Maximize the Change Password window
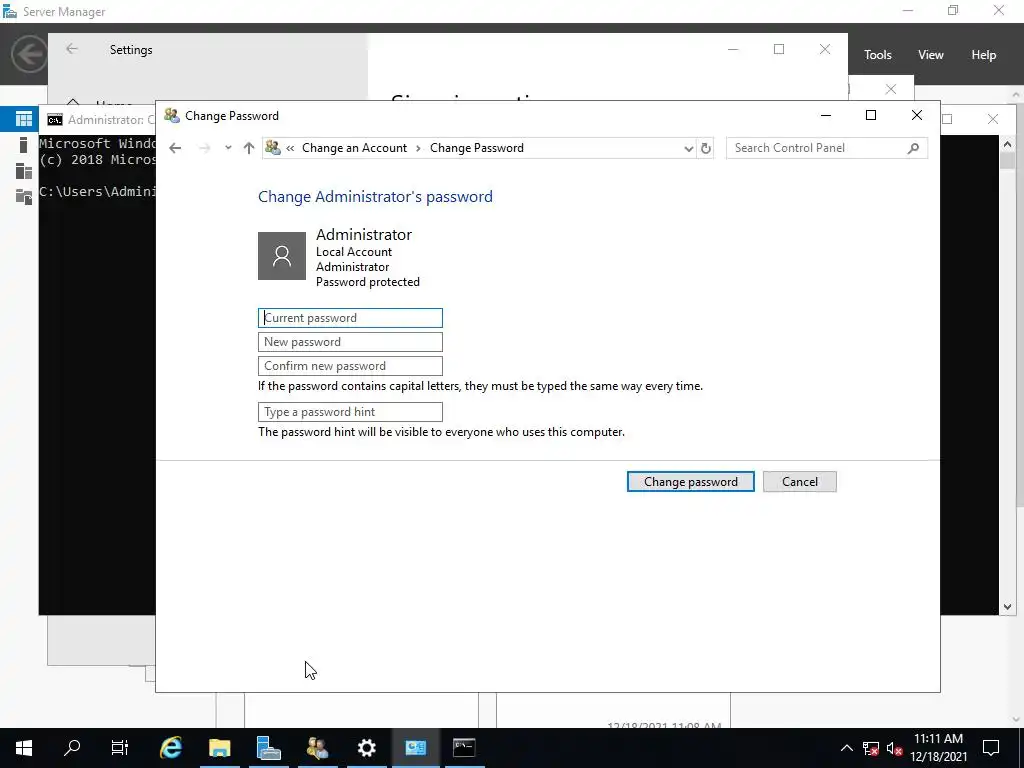 (871, 116)
